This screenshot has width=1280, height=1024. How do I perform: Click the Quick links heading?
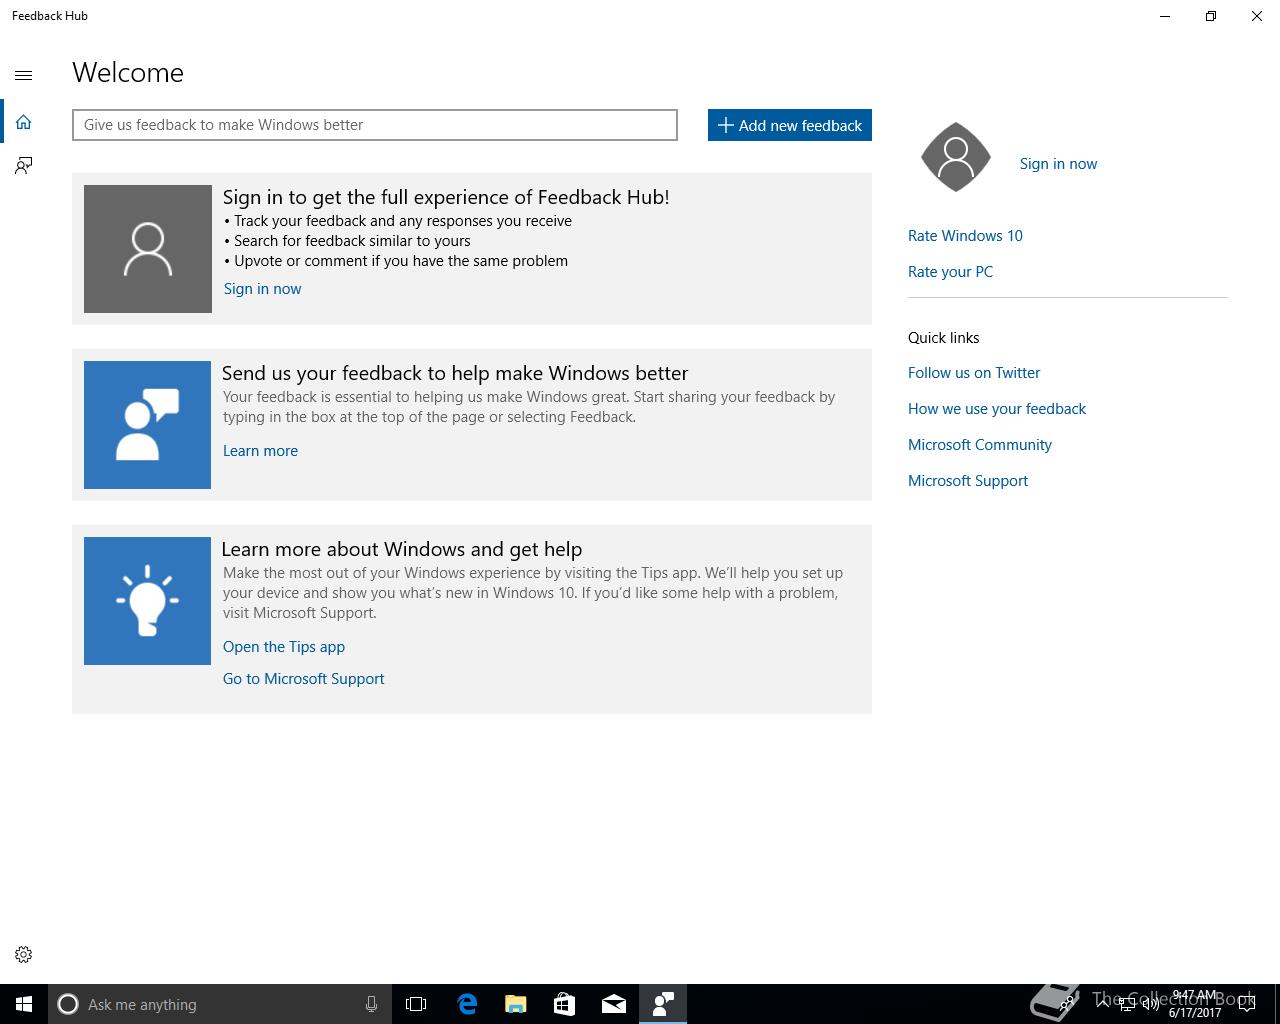click(944, 338)
